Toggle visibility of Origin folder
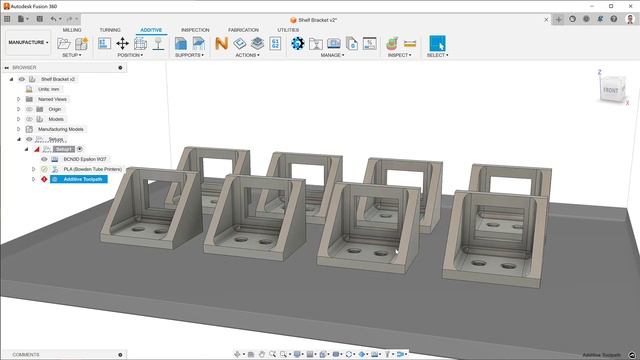This screenshot has width=640, height=360. click(29, 109)
